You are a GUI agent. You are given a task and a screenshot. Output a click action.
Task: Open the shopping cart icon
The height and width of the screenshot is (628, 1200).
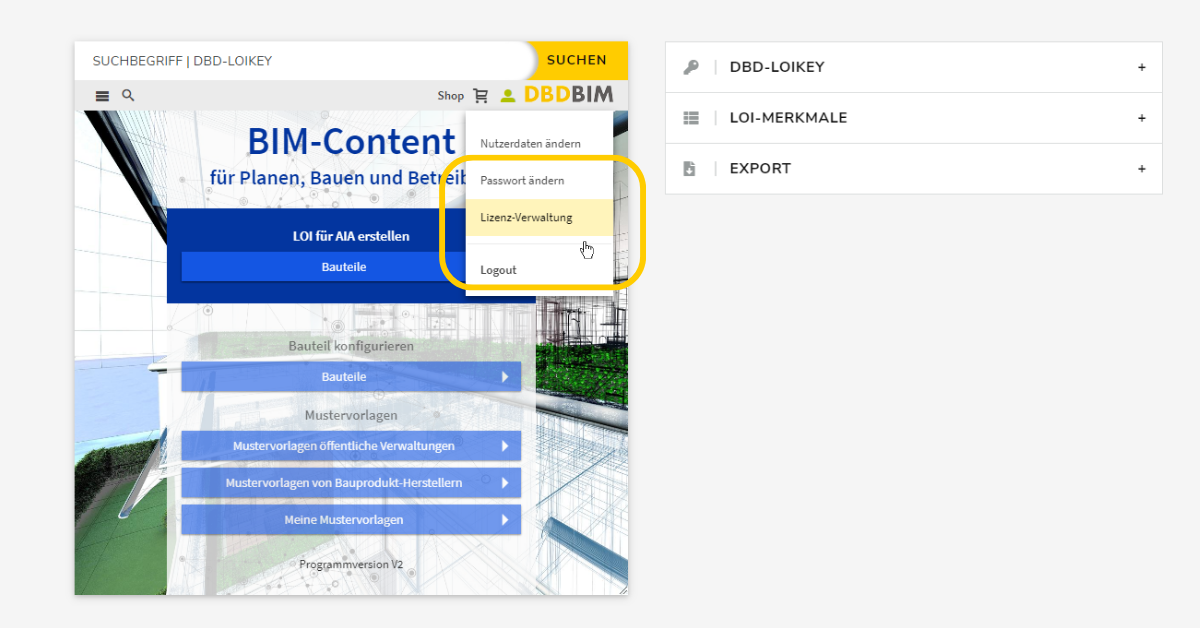[481, 96]
